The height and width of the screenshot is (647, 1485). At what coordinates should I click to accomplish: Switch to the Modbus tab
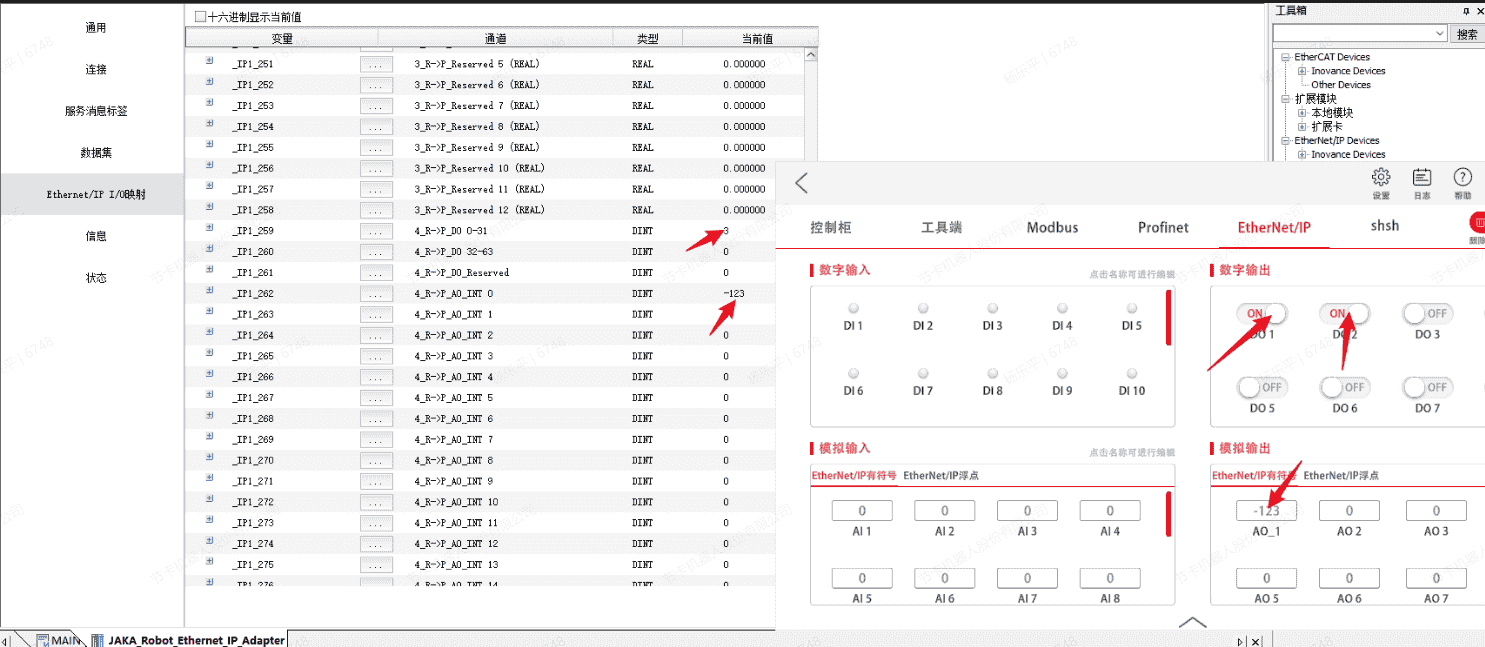tap(1052, 227)
